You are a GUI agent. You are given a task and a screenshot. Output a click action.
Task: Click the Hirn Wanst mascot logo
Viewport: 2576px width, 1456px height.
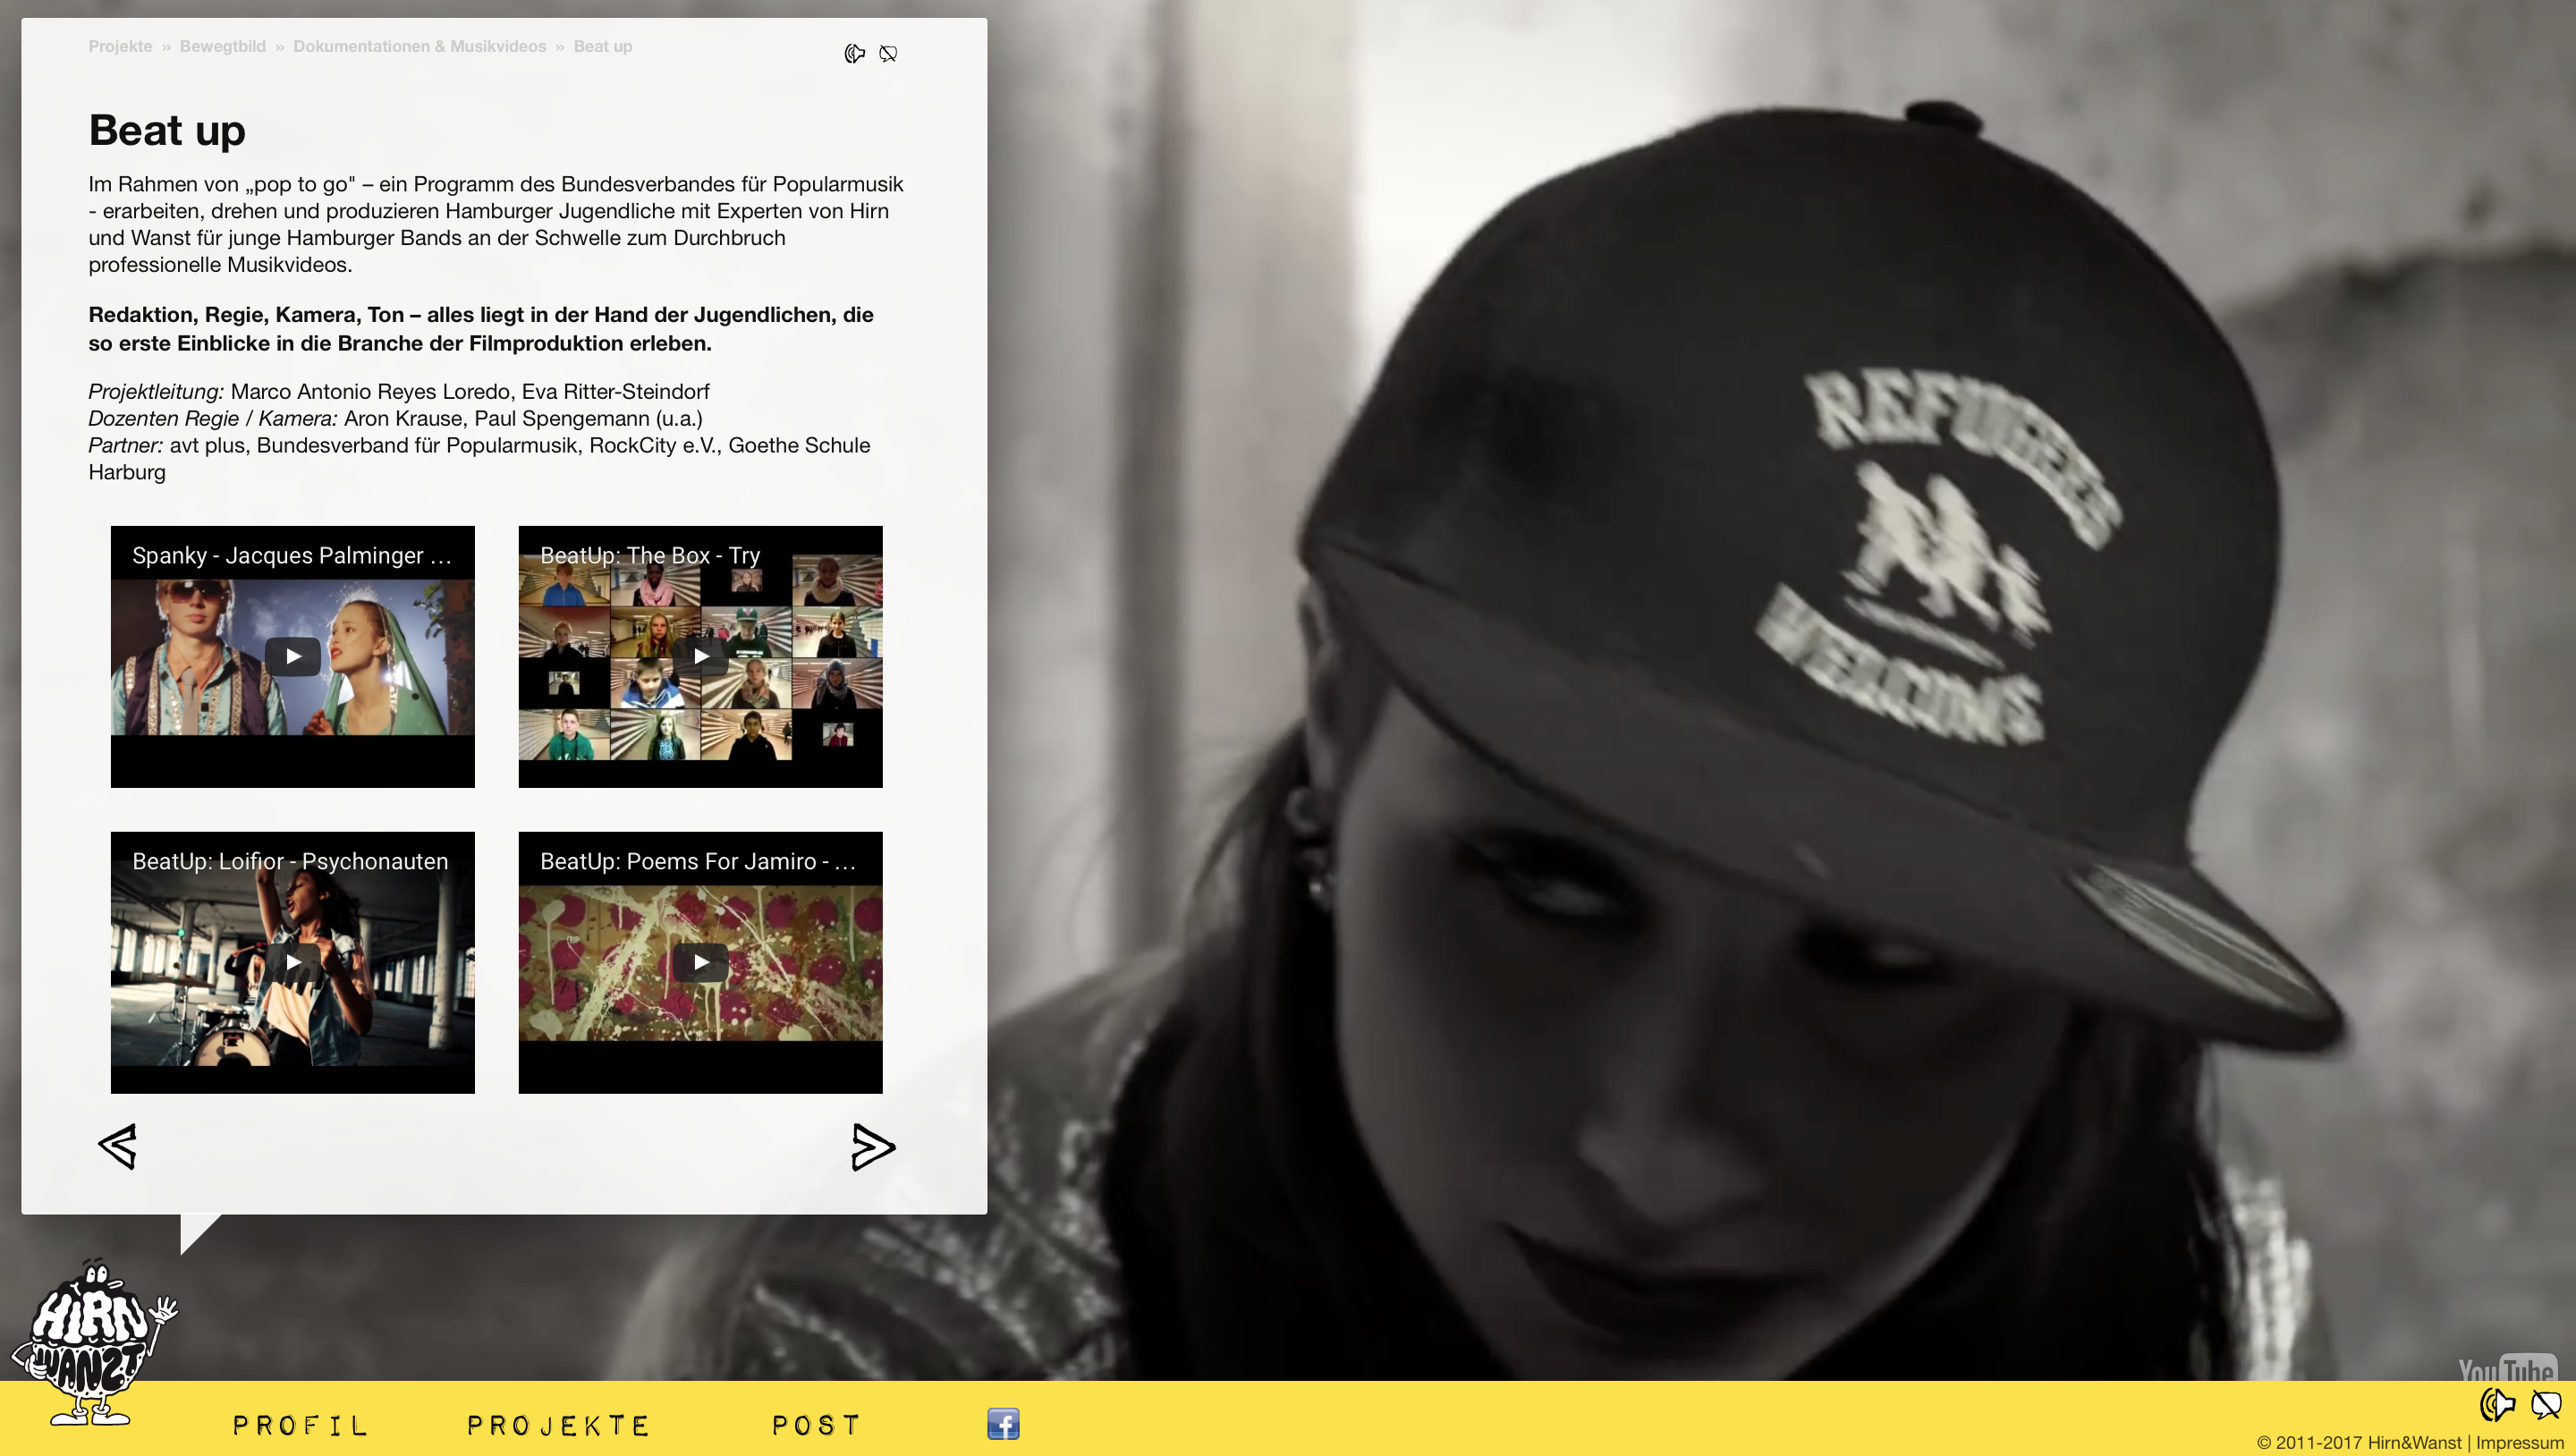pos(93,1342)
